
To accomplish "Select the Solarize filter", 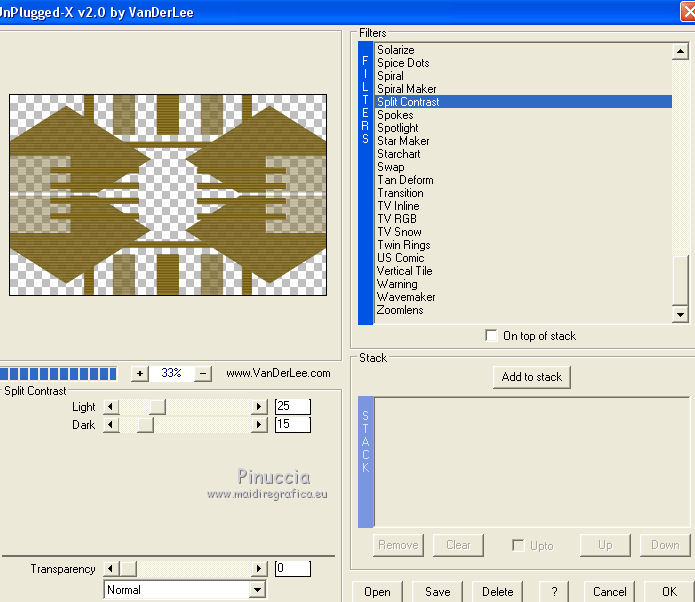I will 396,50.
